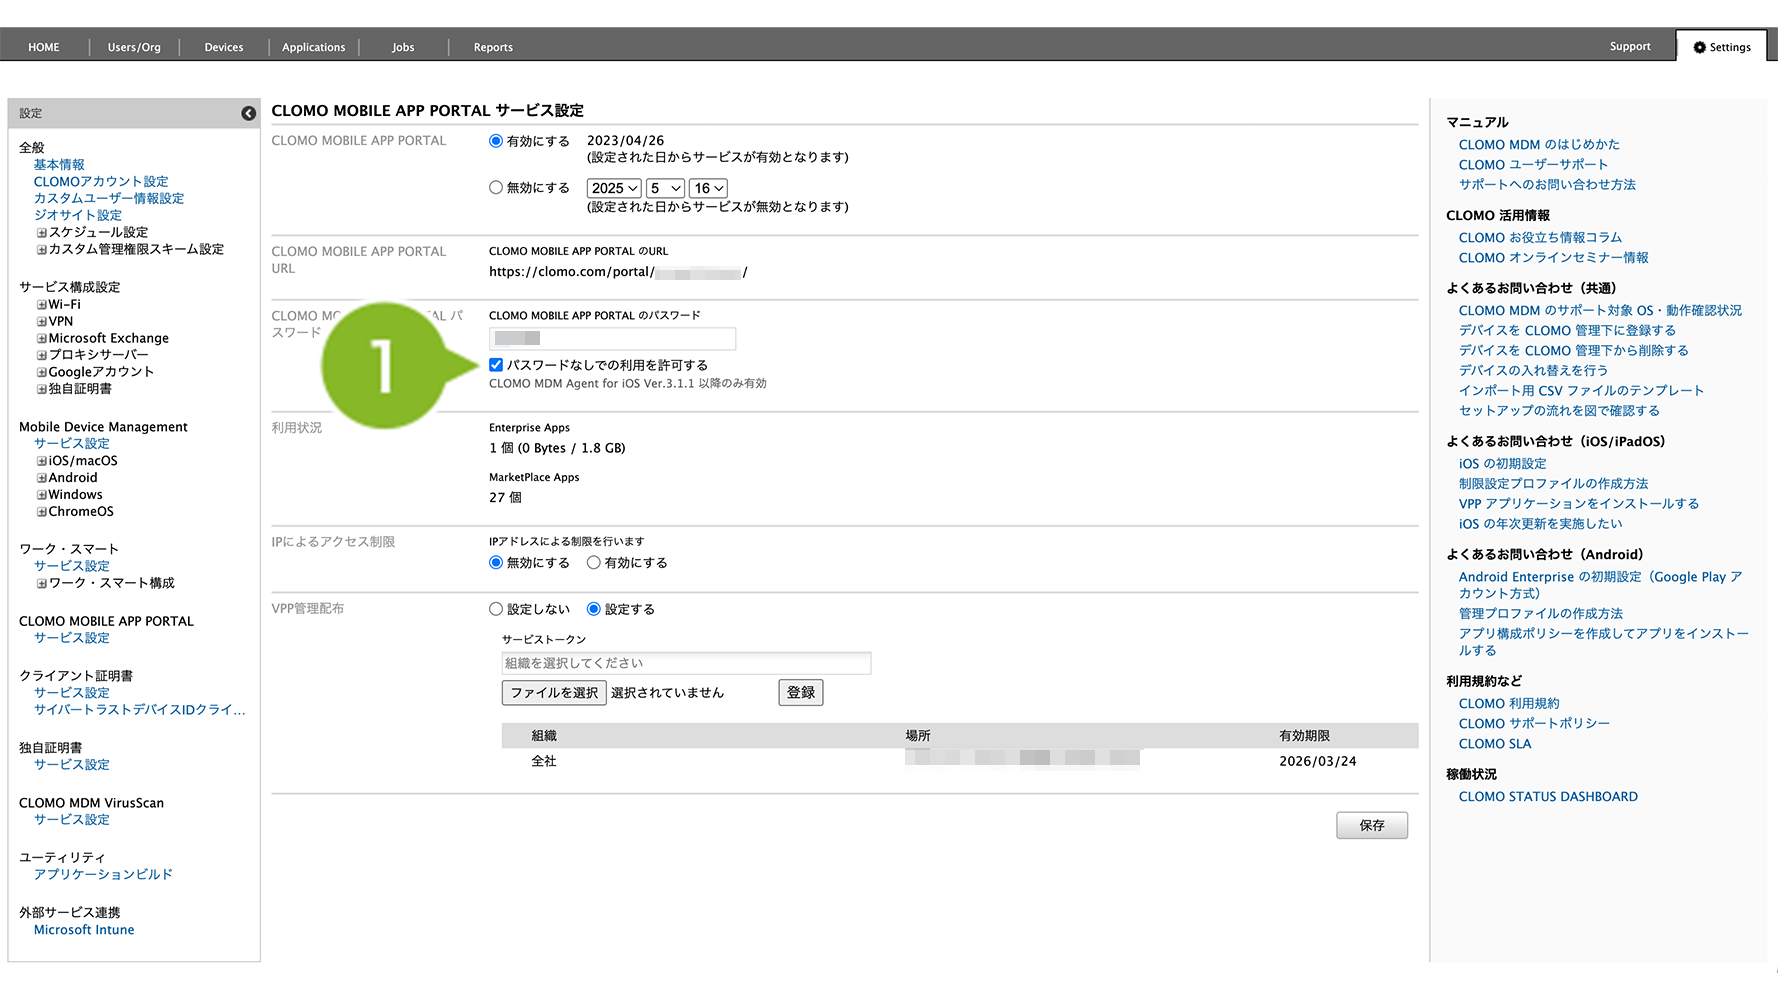This screenshot has width=1778, height=1000.
Task: Open CLOMO STATUS DASHBOARD link
Action: [1548, 797]
